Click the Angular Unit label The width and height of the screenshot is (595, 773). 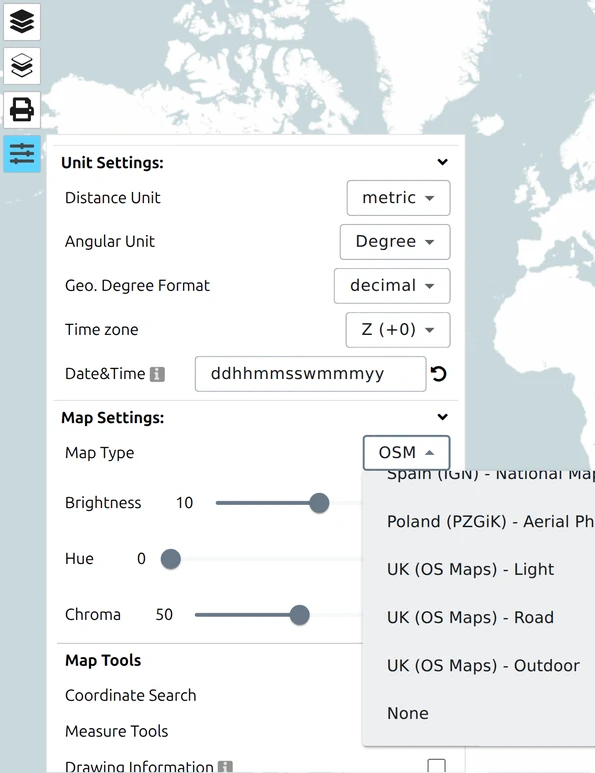click(x=109, y=242)
